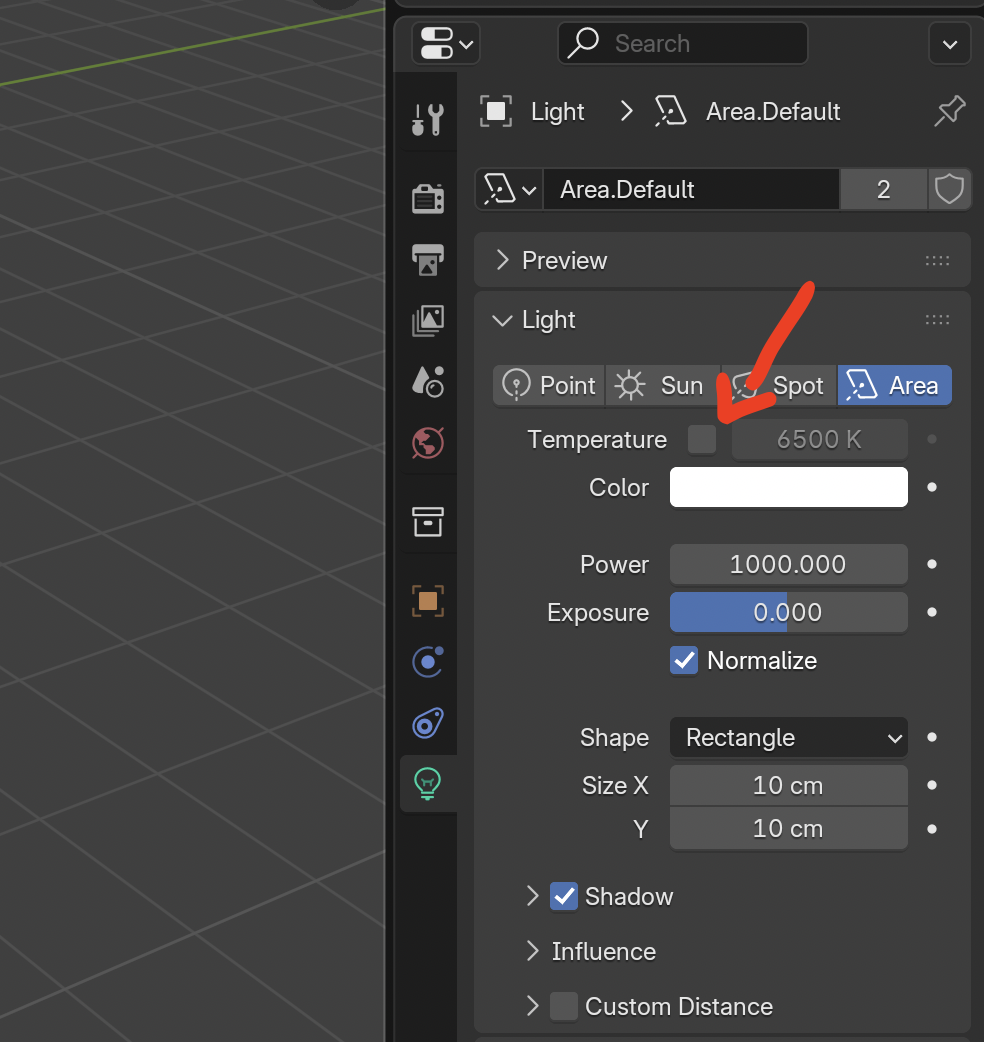Image resolution: width=984 pixels, height=1042 pixels.
Task: Toggle fake user shield button
Action: 948,190
